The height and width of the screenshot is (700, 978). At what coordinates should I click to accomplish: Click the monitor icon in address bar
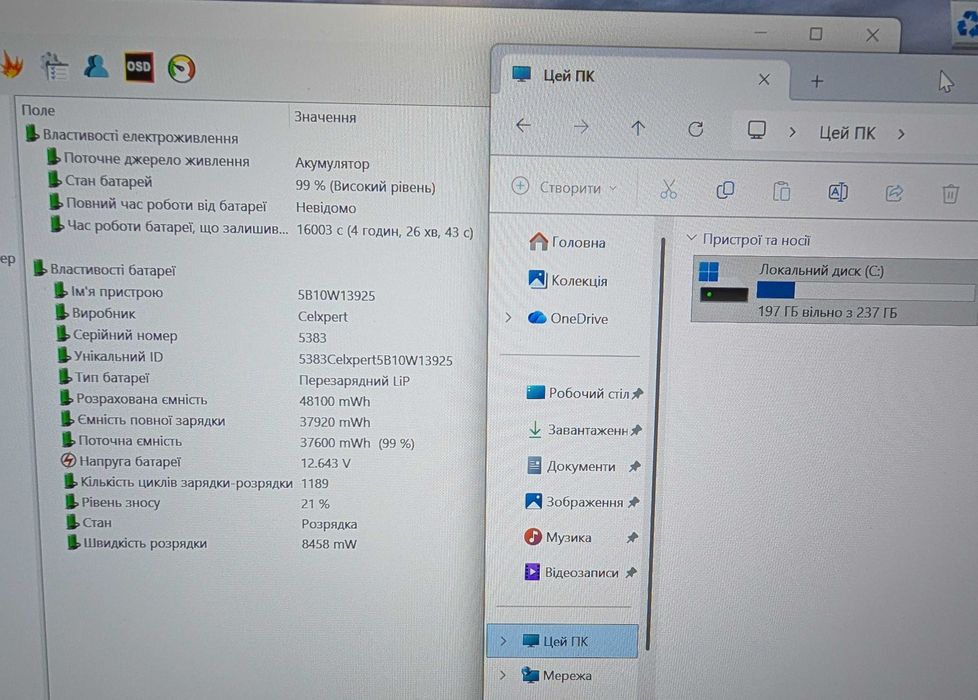(757, 130)
